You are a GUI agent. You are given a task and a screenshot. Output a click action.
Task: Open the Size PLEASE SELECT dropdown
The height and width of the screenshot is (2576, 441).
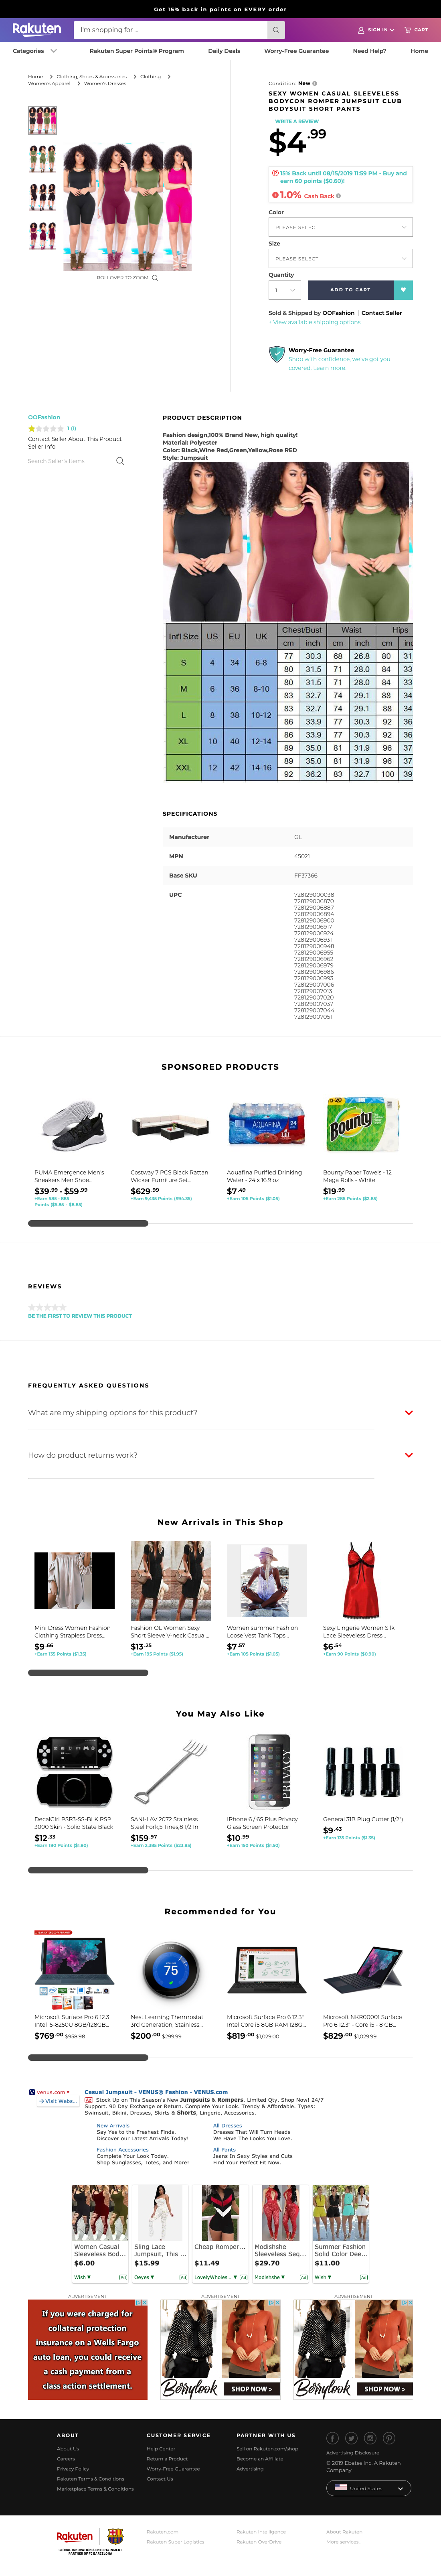coord(340,258)
